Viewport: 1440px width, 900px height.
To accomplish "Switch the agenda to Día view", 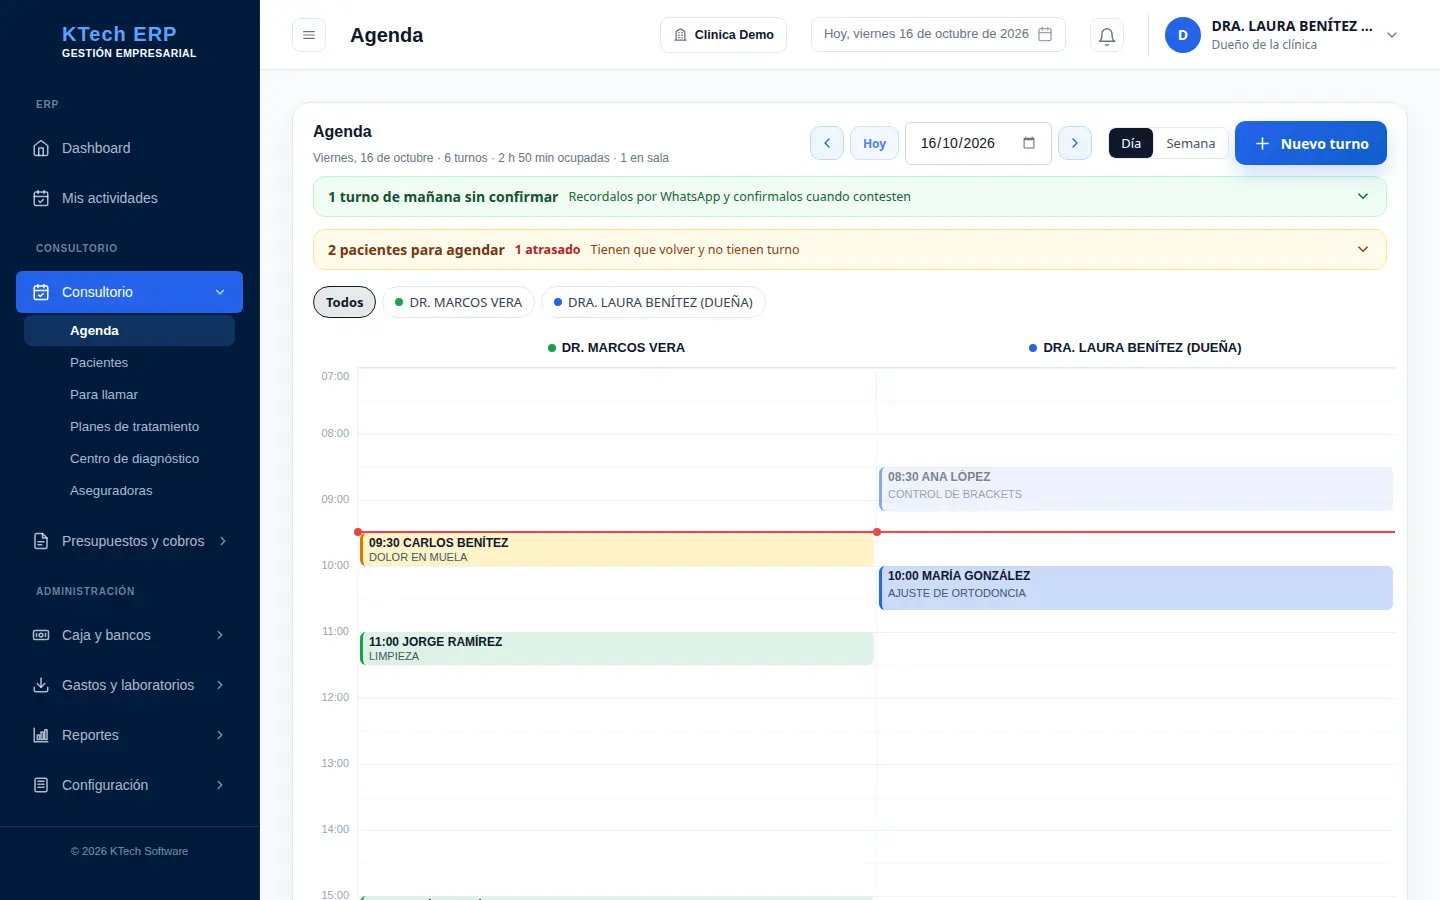I will pyautogui.click(x=1131, y=143).
